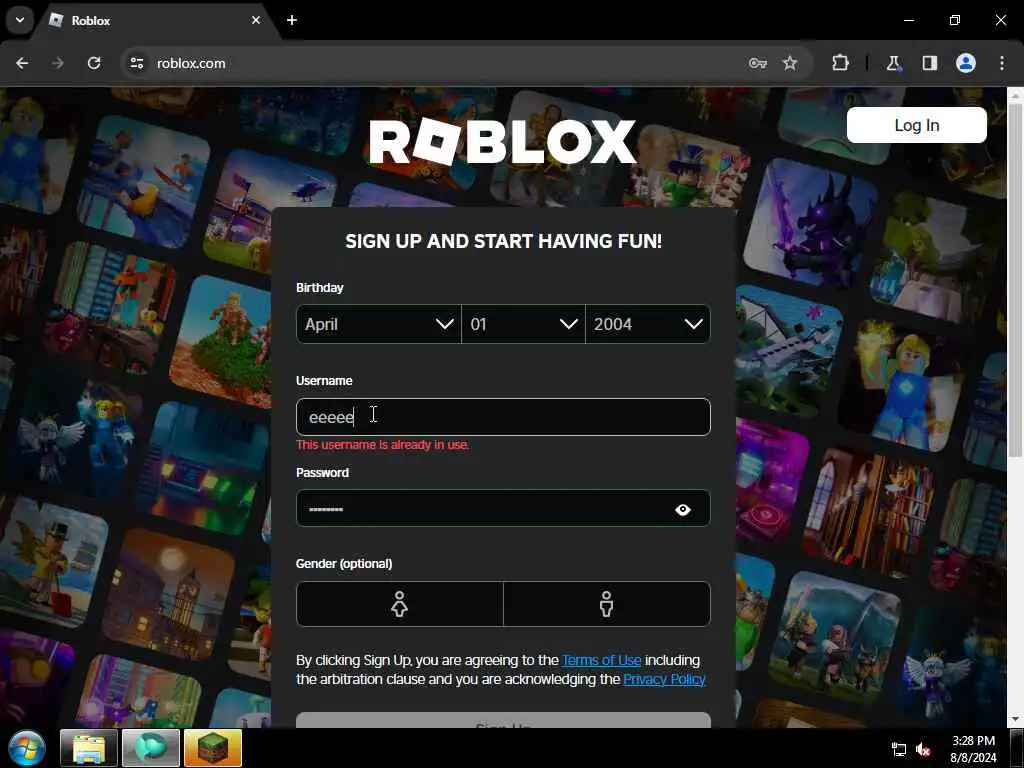Click the scrollbar up arrow

pos(1015,95)
